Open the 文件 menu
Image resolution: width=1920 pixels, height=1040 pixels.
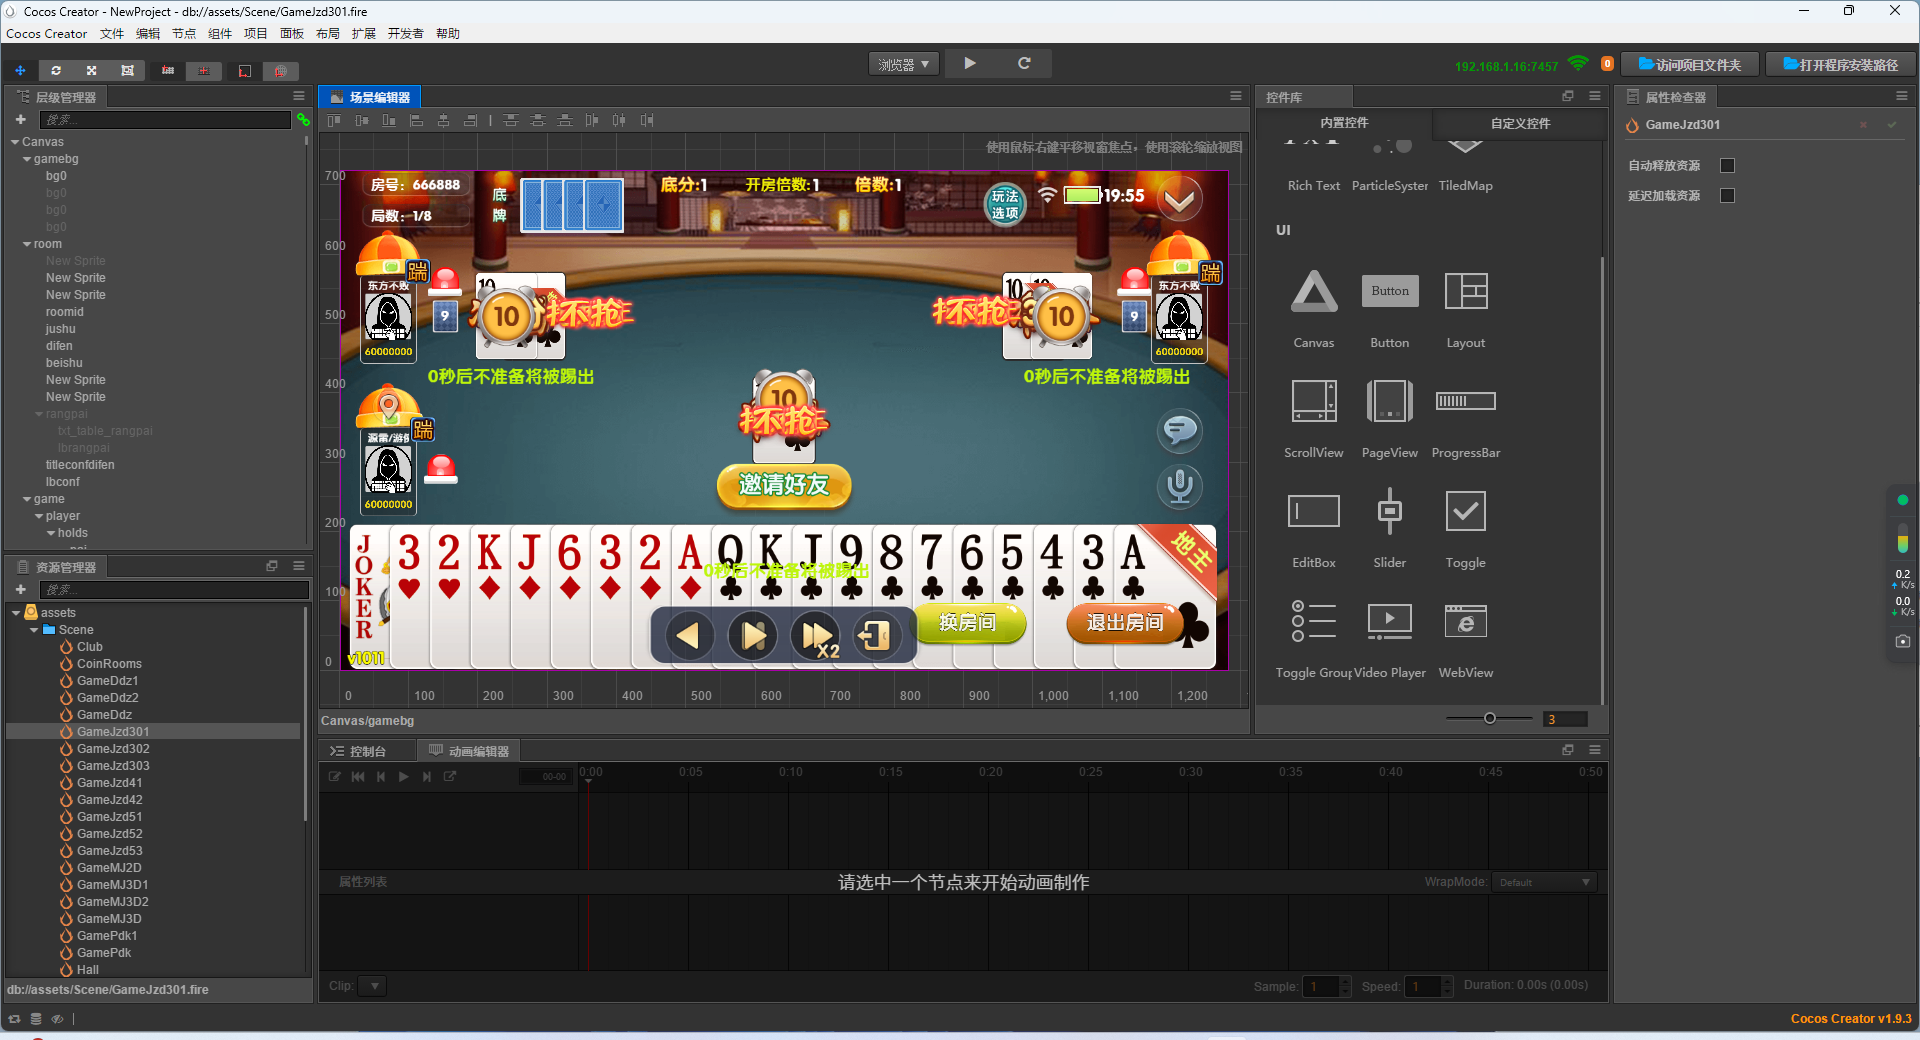point(112,33)
